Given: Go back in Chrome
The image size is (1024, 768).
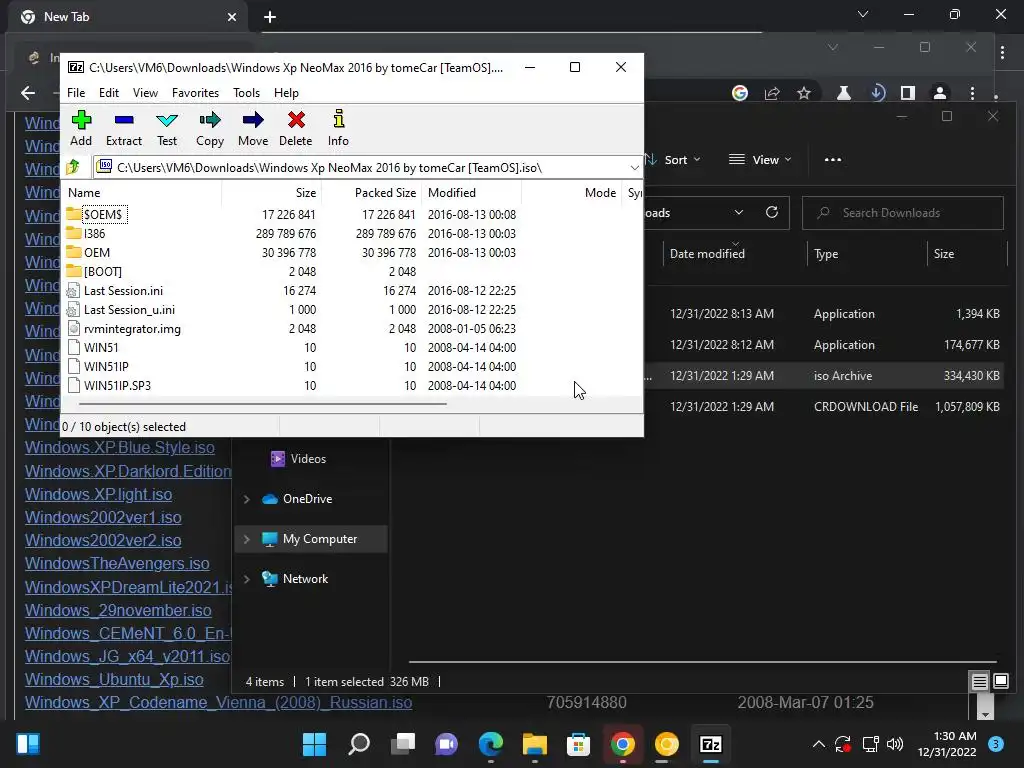Looking at the screenshot, I should (27, 93).
